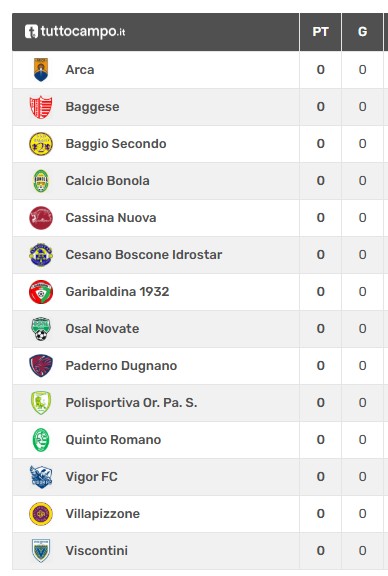This screenshot has height=576, width=388.
Task: Open the Osal Novate soccer-ball crest
Action: point(41,329)
